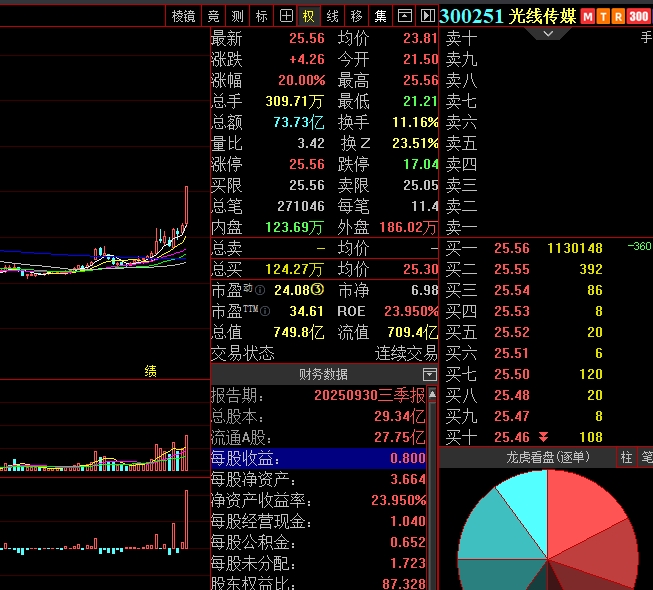This screenshot has height=590, width=653.
Task: Click the 交易状态 value 连续交易
Action: coord(406,354)
